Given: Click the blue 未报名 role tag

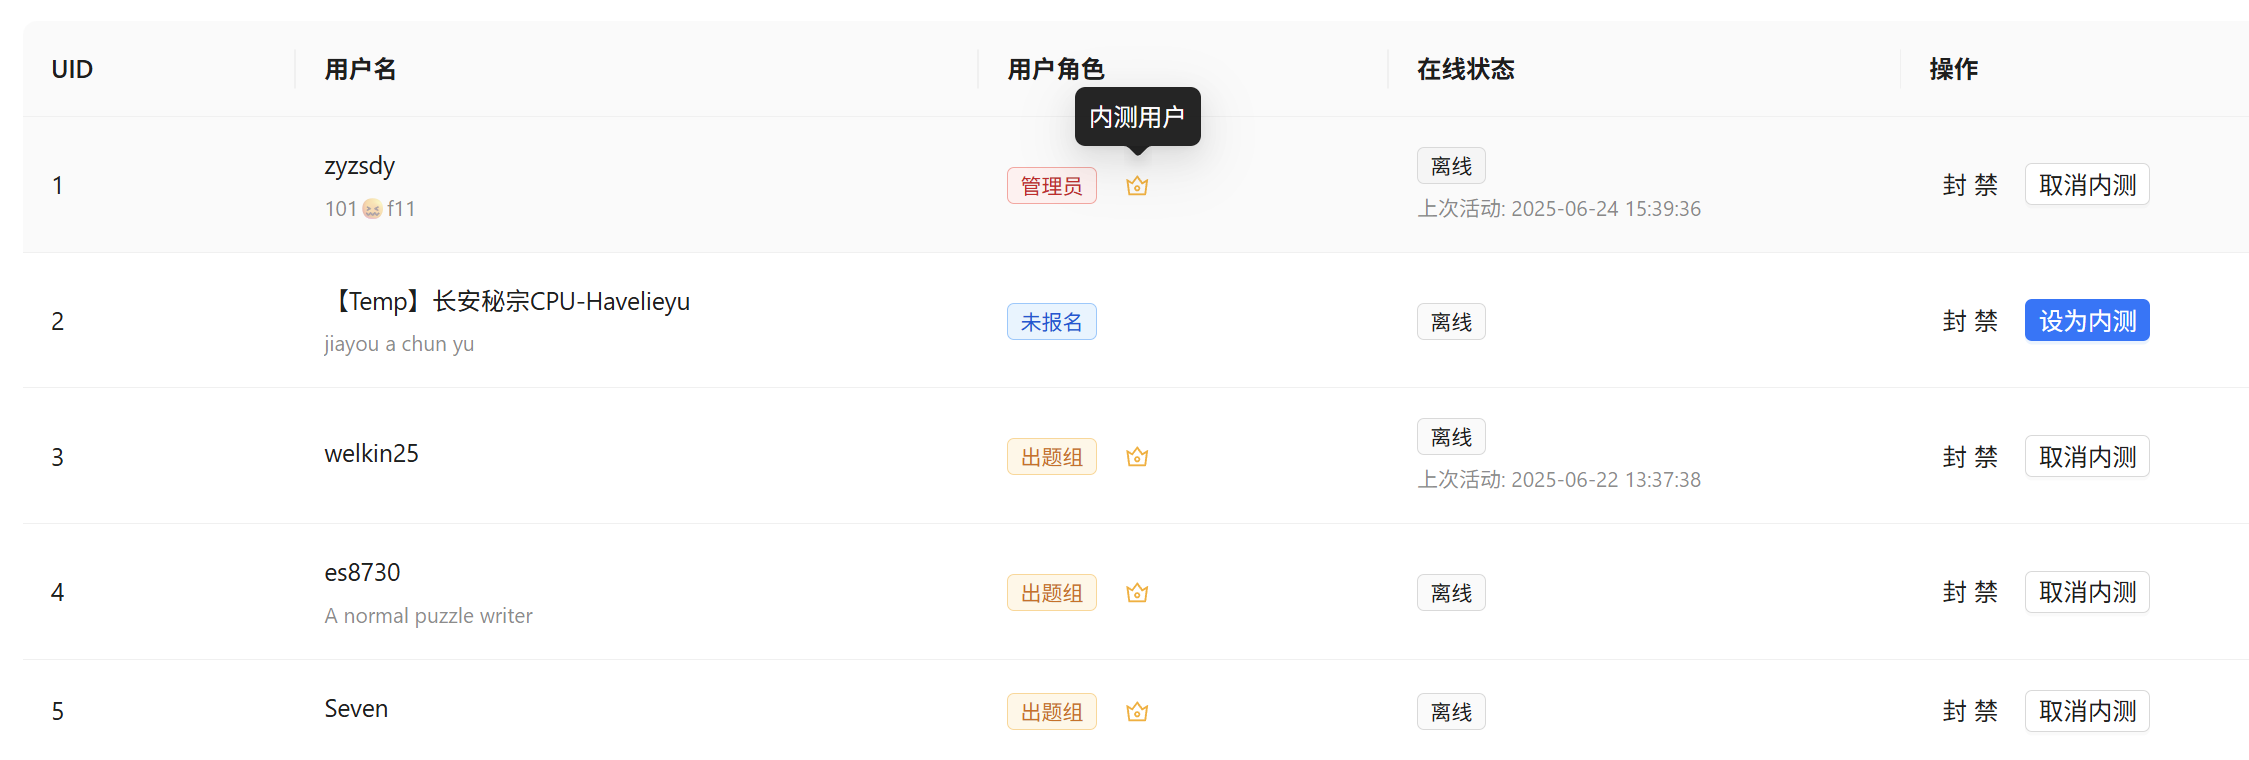Looking at the screenshot, I should pos(1051,322).
